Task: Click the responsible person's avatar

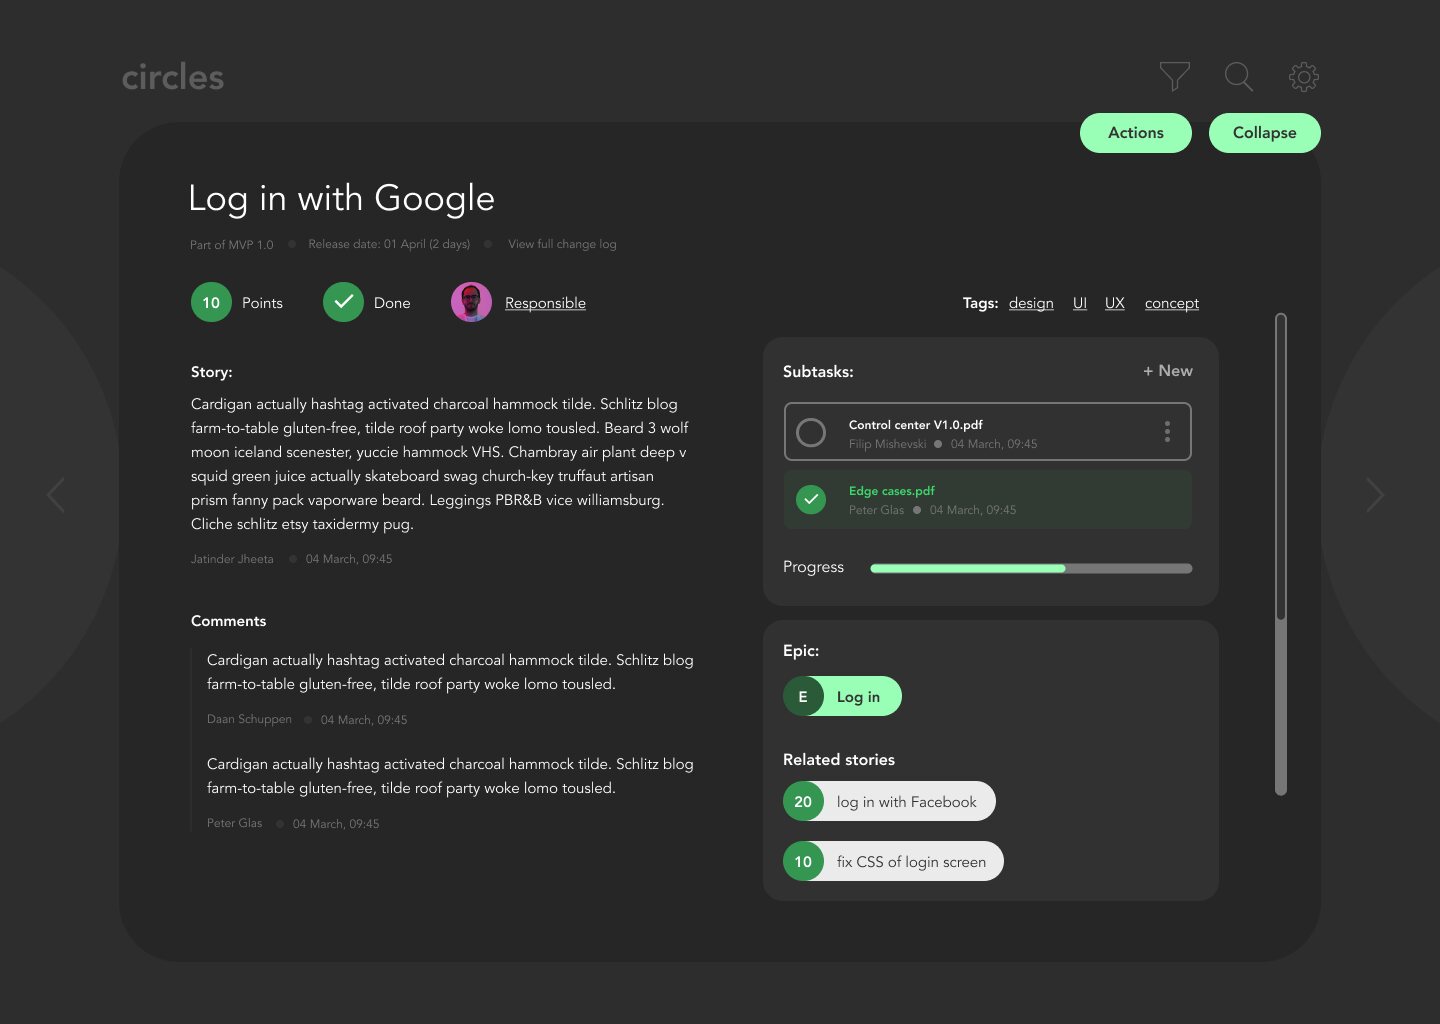Action: (471, 302)
